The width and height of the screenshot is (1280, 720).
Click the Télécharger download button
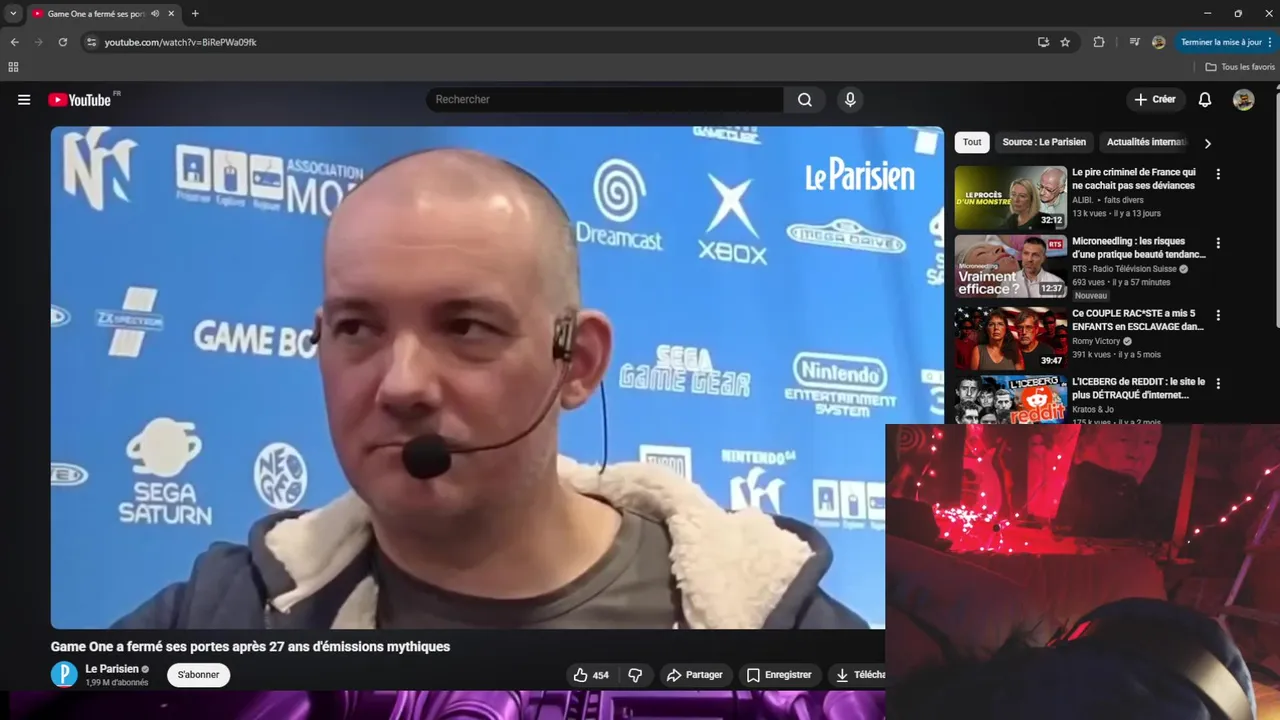[860, 675]
